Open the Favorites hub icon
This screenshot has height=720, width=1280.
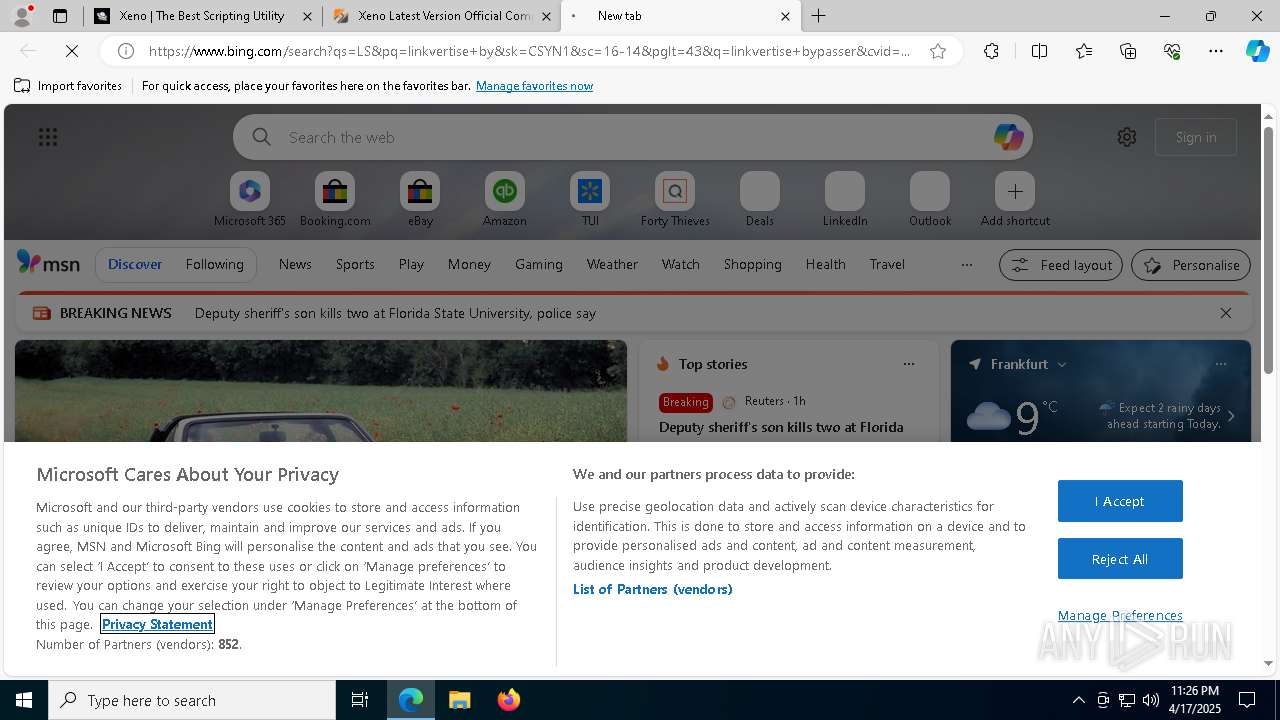coord(1084,51)
